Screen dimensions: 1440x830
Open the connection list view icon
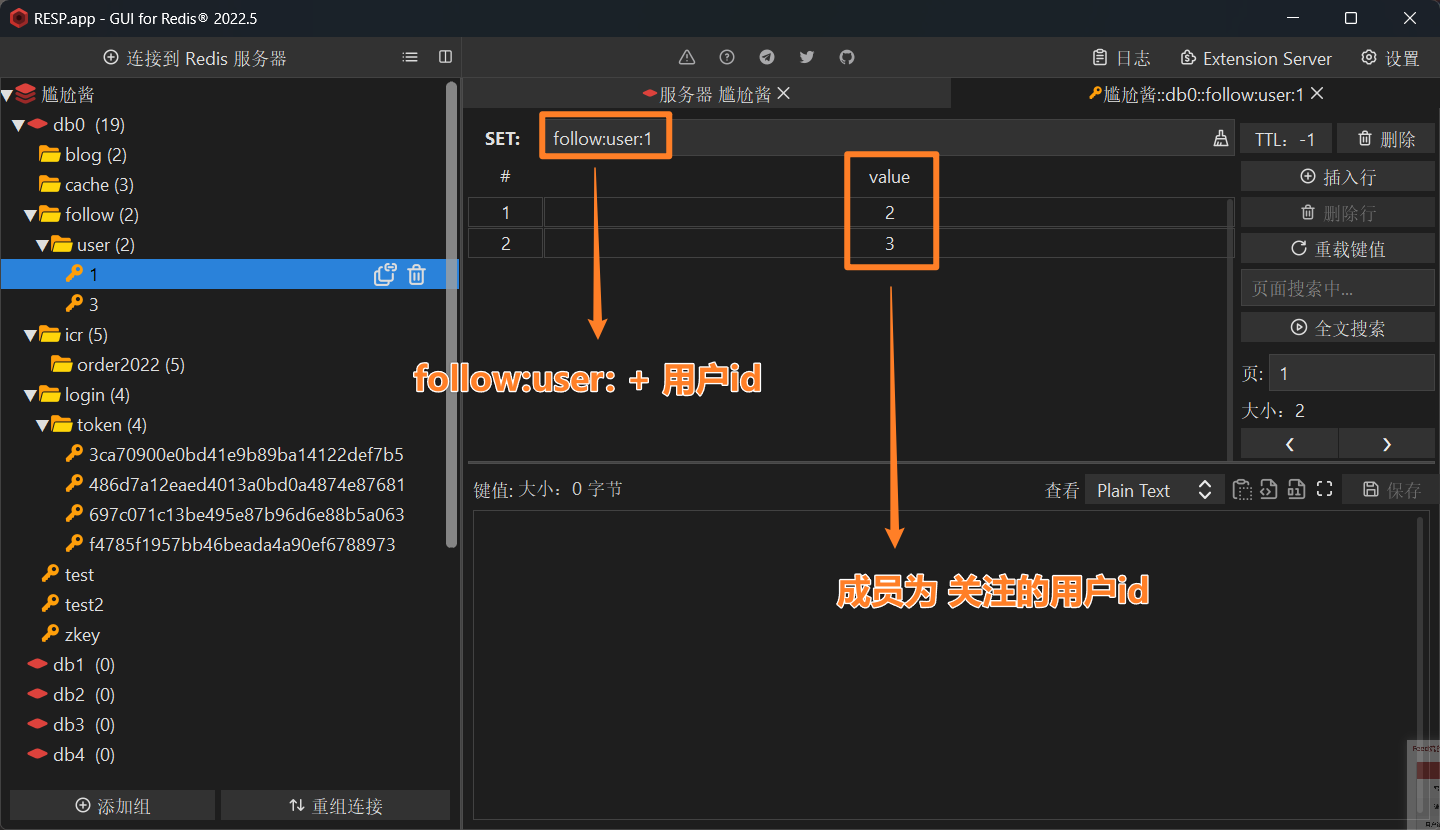[410, 57]
